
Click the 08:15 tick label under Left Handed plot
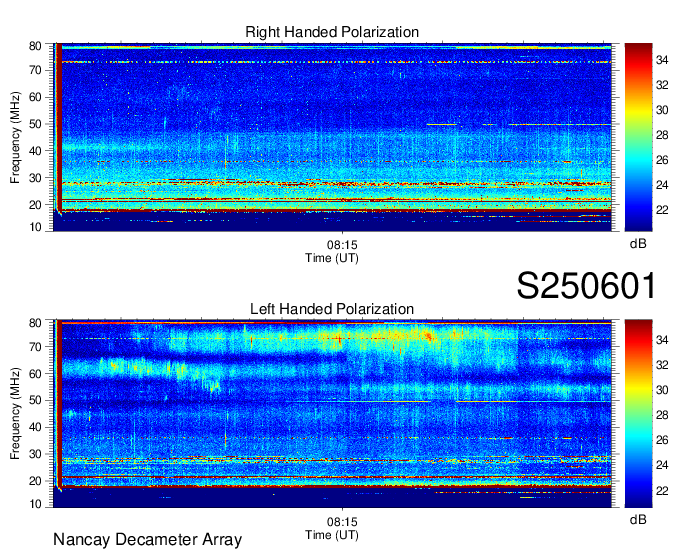tap(342, 522)
